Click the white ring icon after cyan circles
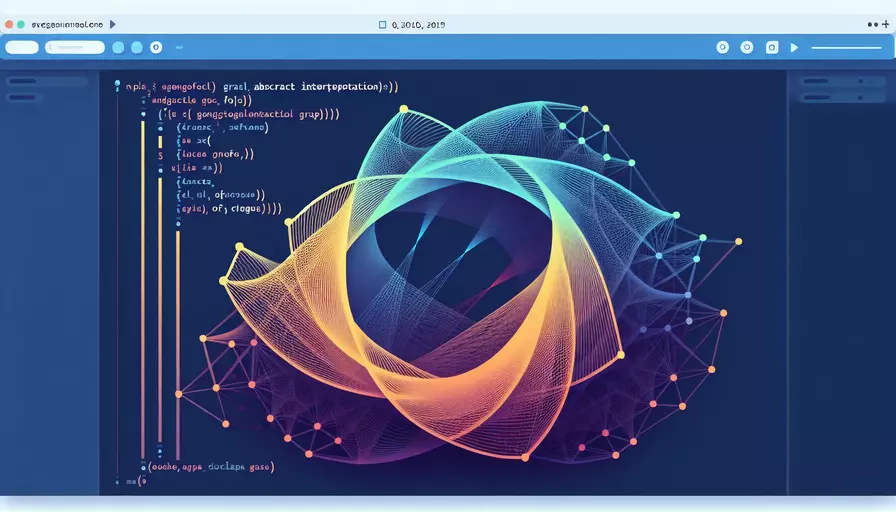This screenshot has height=512, width=896. click(156, 47)
